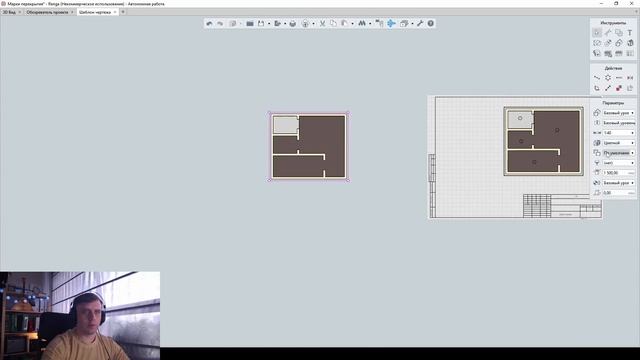640x360 pixels.
Task: Expand the Export options arrow
Action: coord(285,24)
